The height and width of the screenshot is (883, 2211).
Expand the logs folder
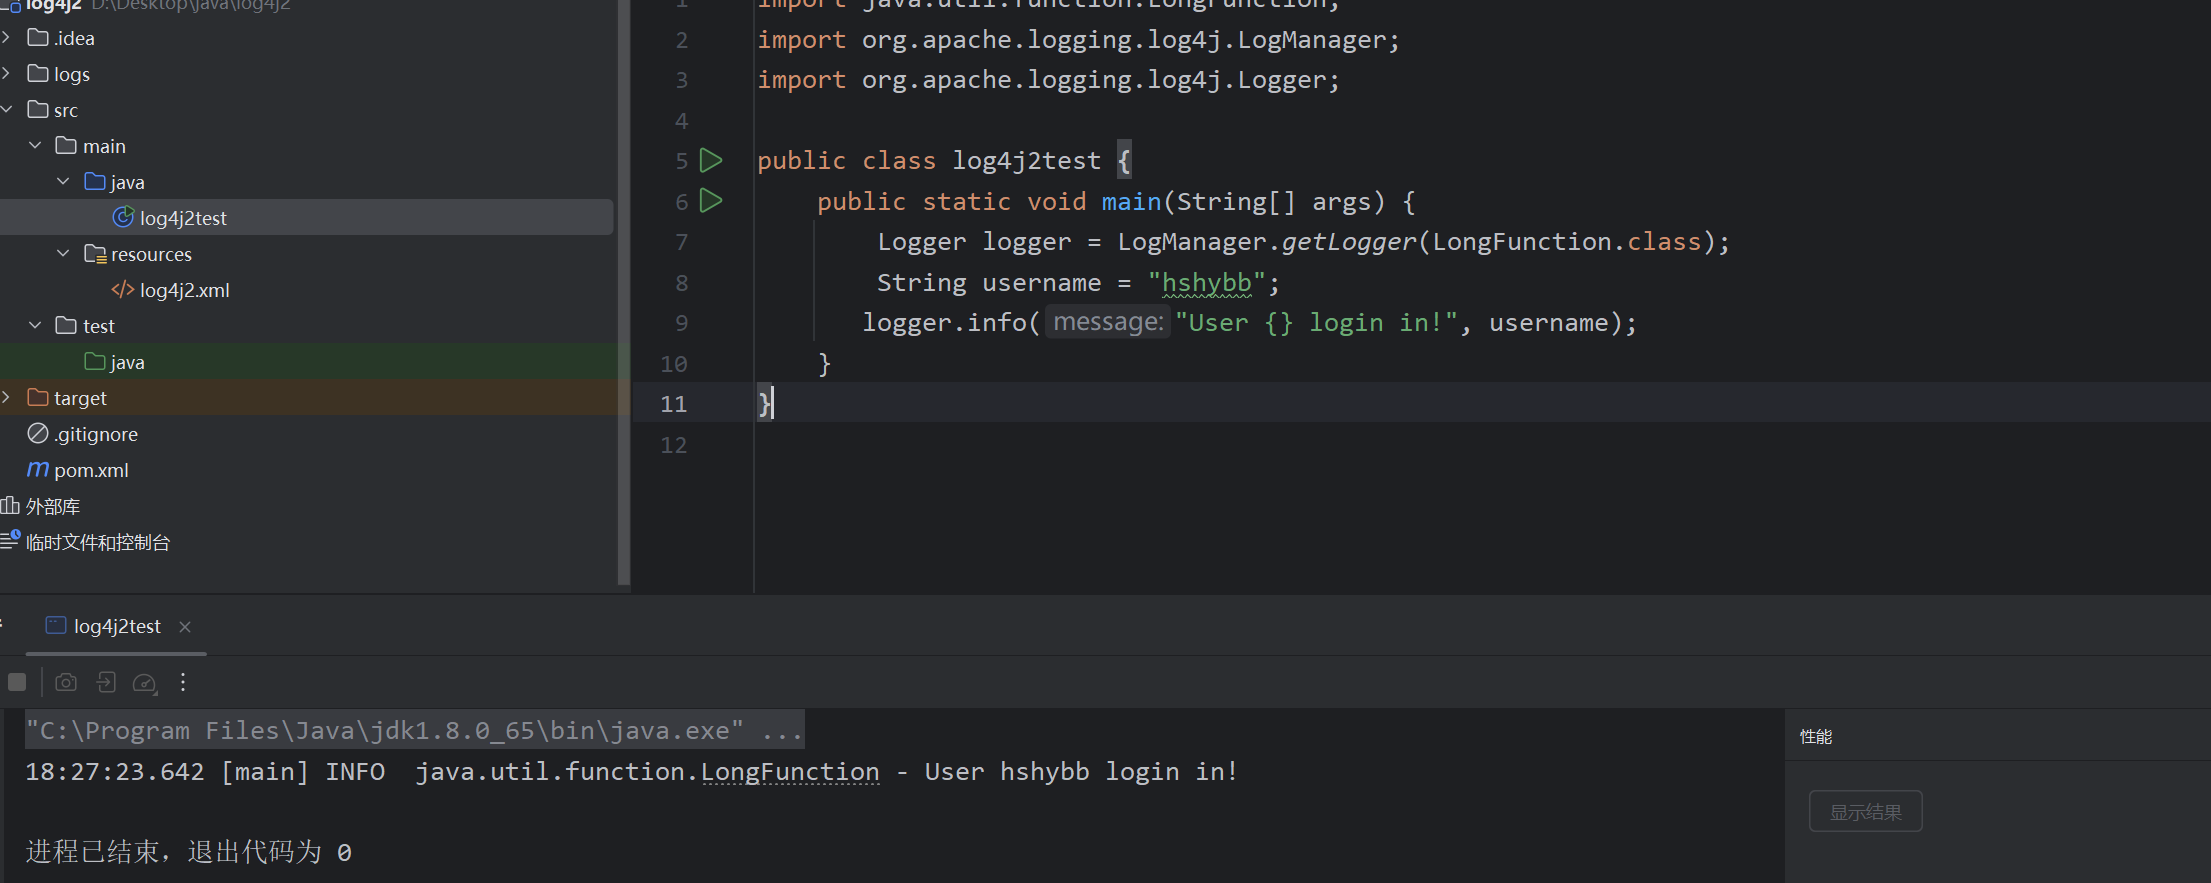7,74
